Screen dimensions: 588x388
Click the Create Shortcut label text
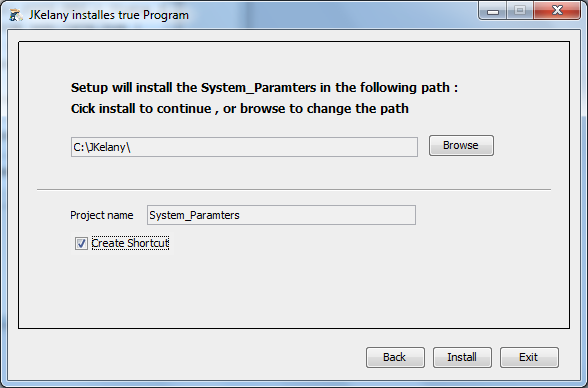(130, 243)
